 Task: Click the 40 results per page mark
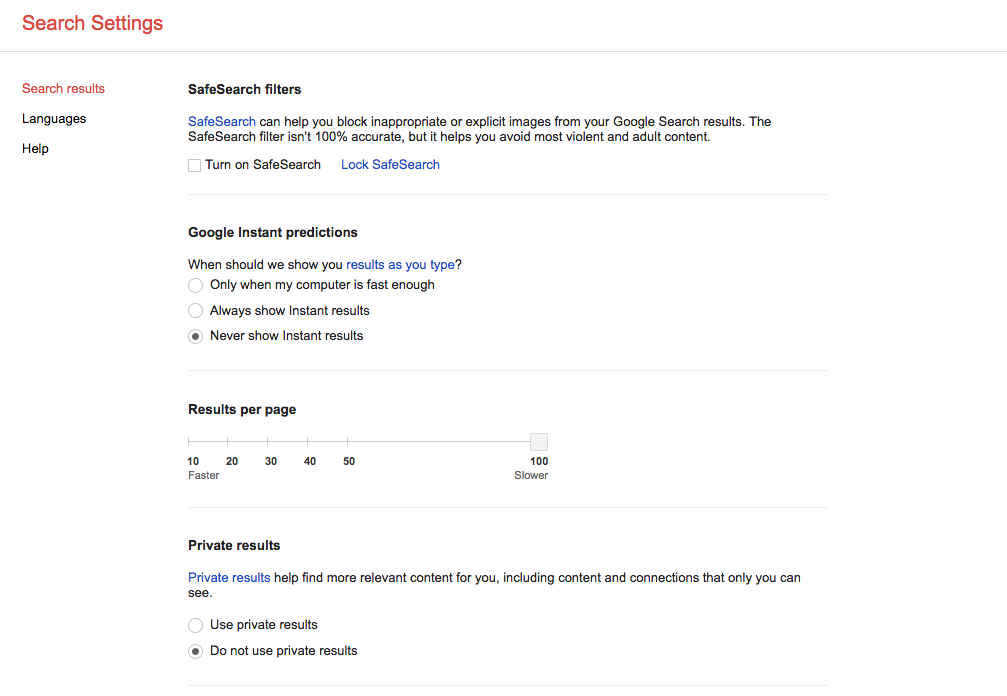point(309,440)
